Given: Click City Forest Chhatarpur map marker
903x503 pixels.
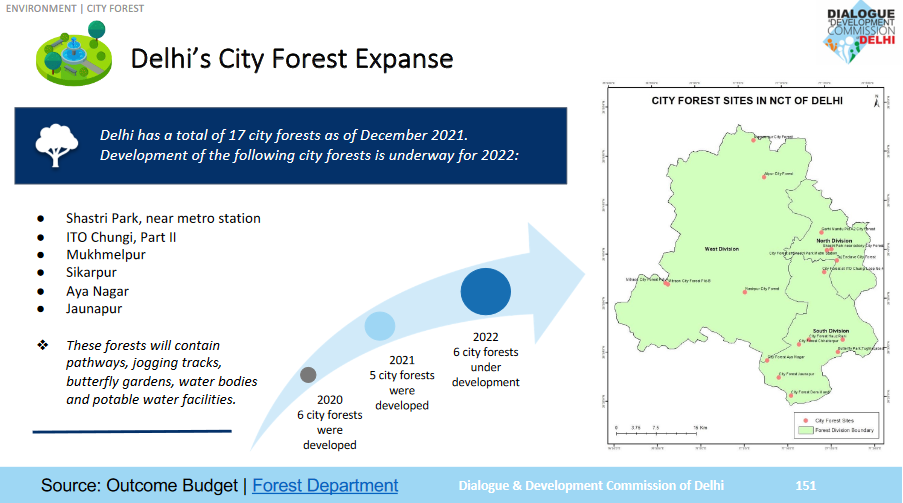Looking at the screenshot, I should 800,343.
